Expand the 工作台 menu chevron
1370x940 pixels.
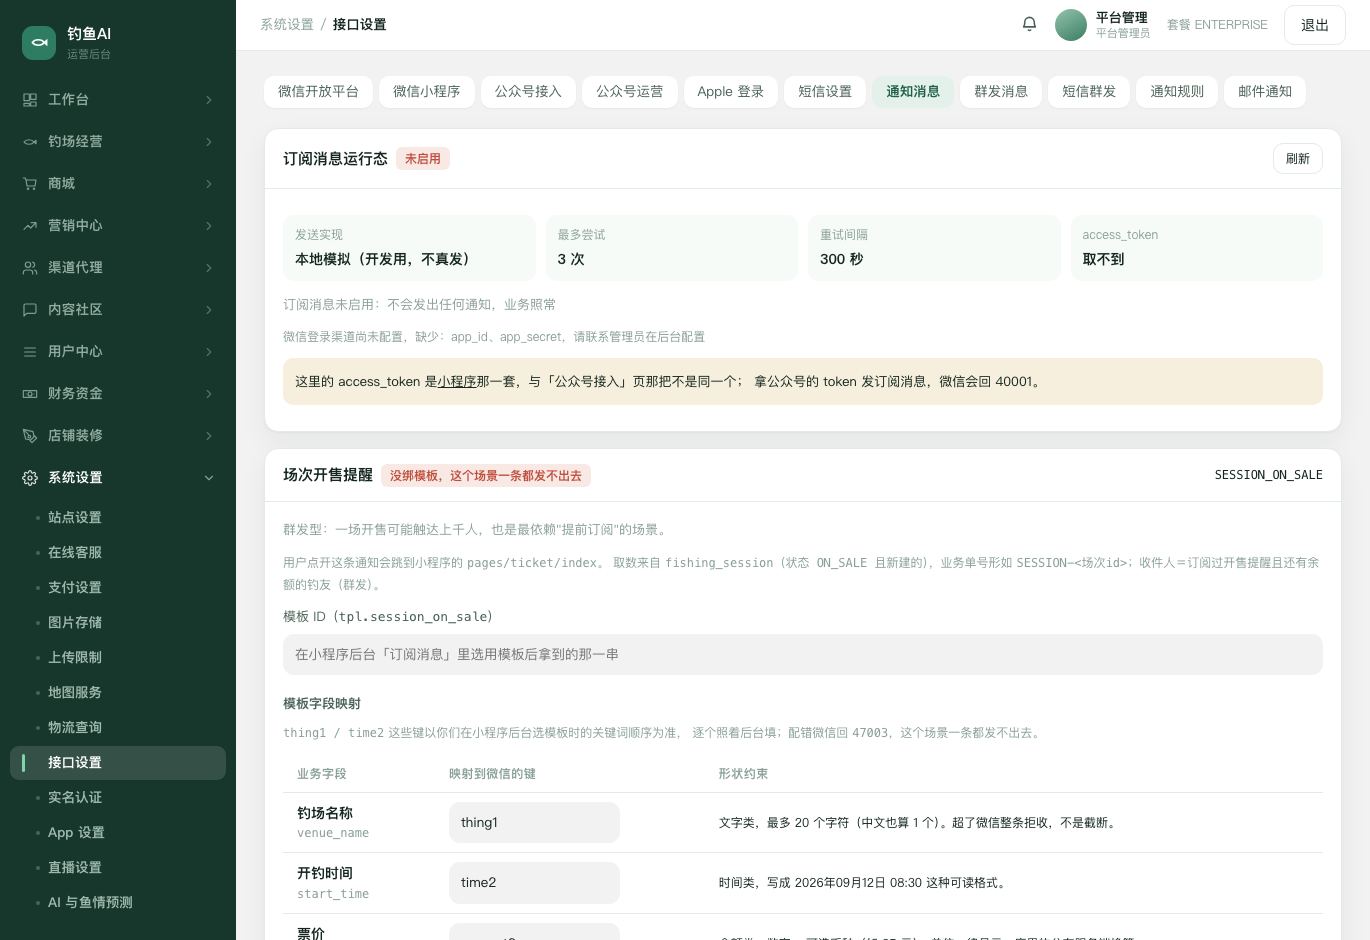pyautogui.click(x=209, y=100)
